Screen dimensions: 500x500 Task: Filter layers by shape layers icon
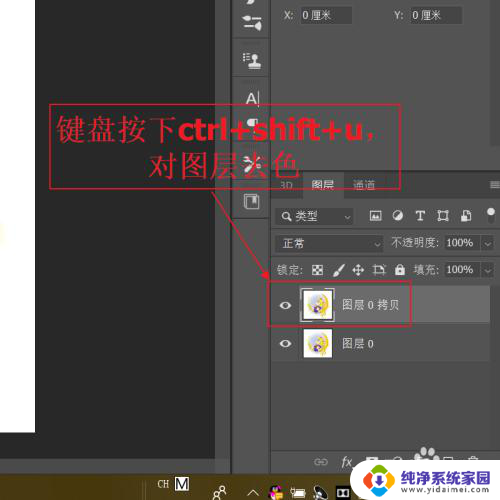tap(443, 216)
